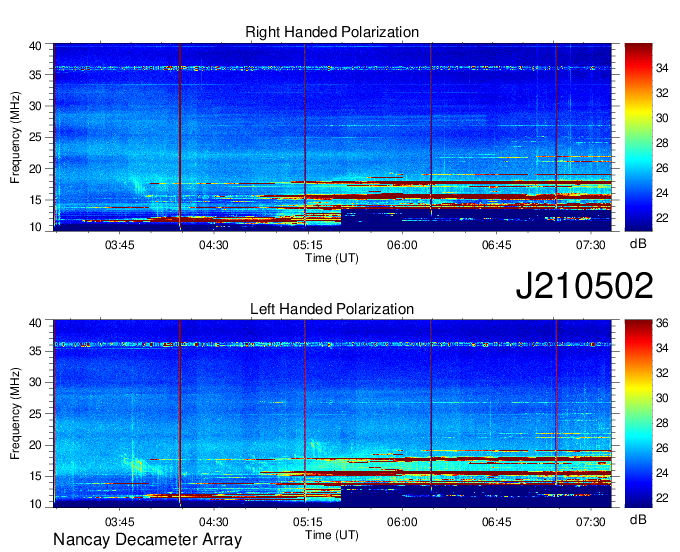This screenshot has height=552, width=680.
Task: Click the 40 MHz tick on Right Handed plot
Action: click(35, 46)
